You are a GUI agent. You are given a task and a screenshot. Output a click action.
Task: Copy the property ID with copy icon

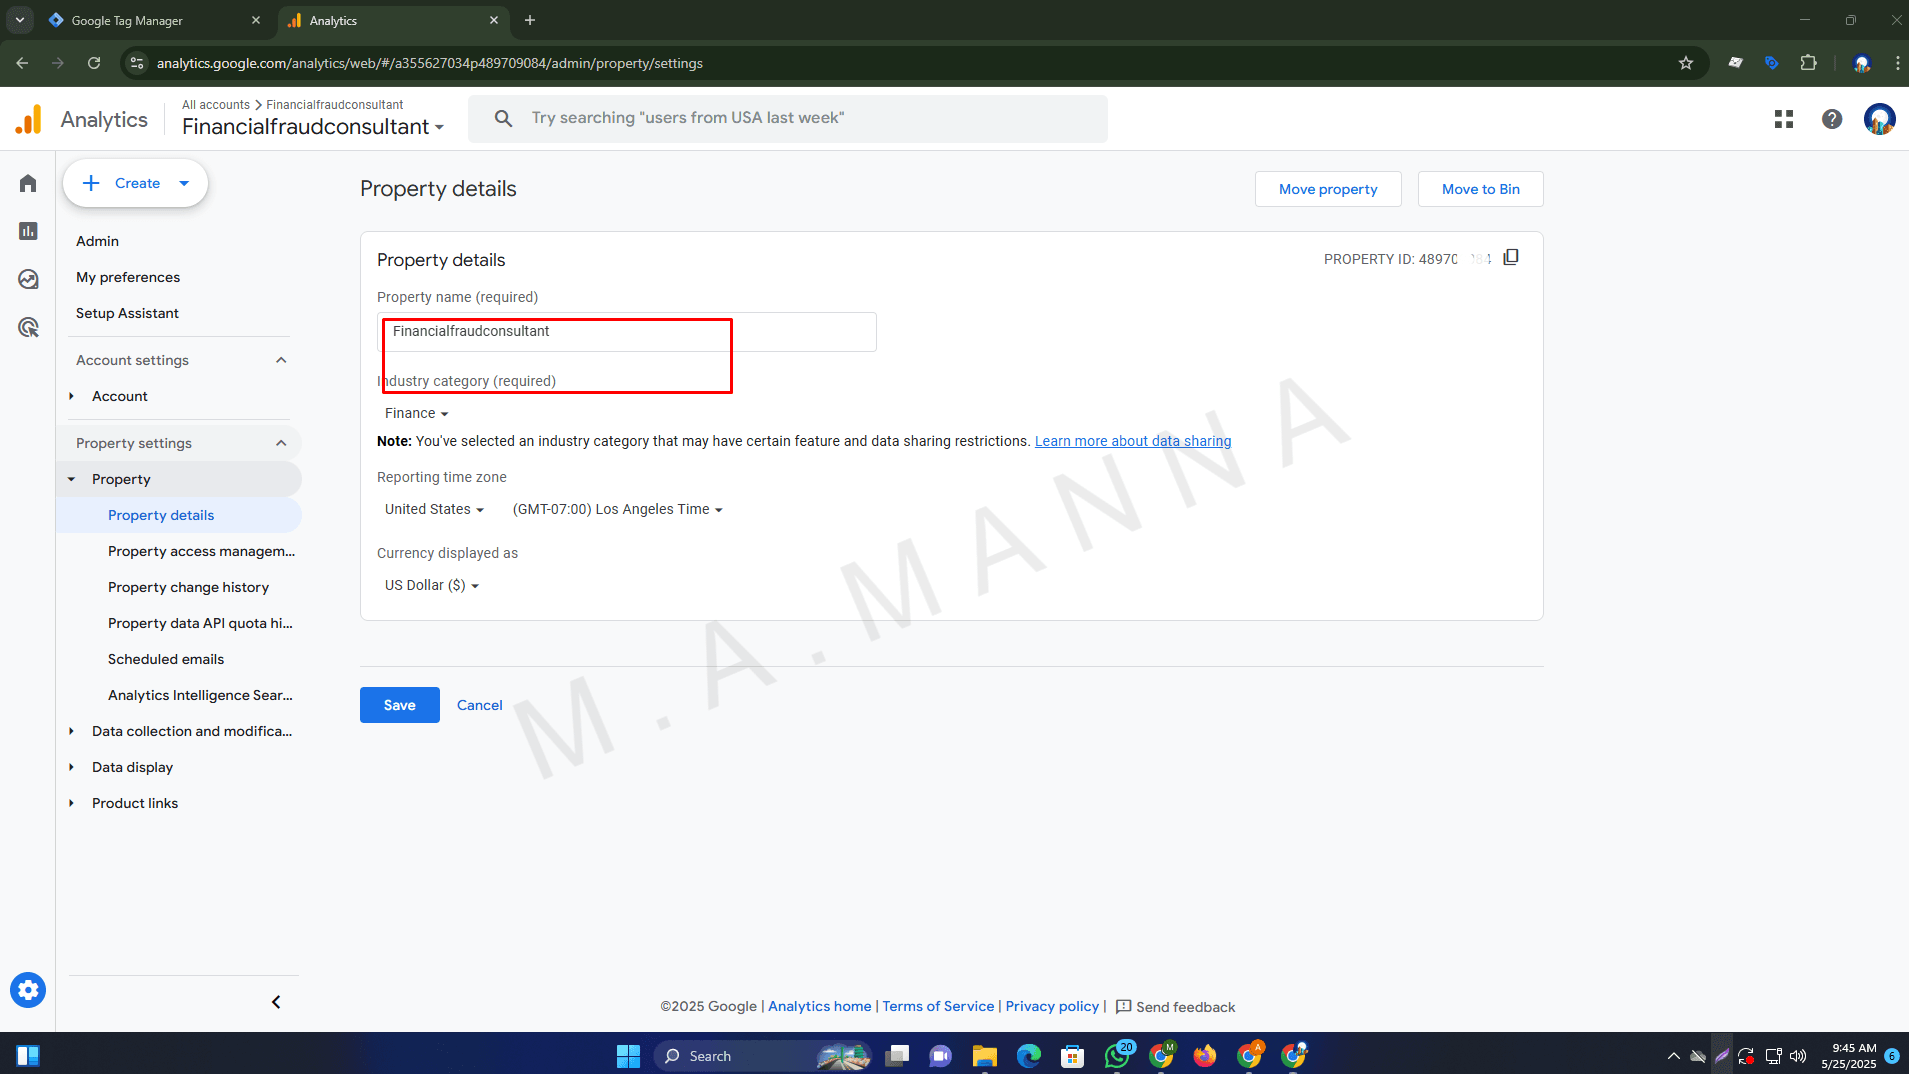pos(1511,258)
